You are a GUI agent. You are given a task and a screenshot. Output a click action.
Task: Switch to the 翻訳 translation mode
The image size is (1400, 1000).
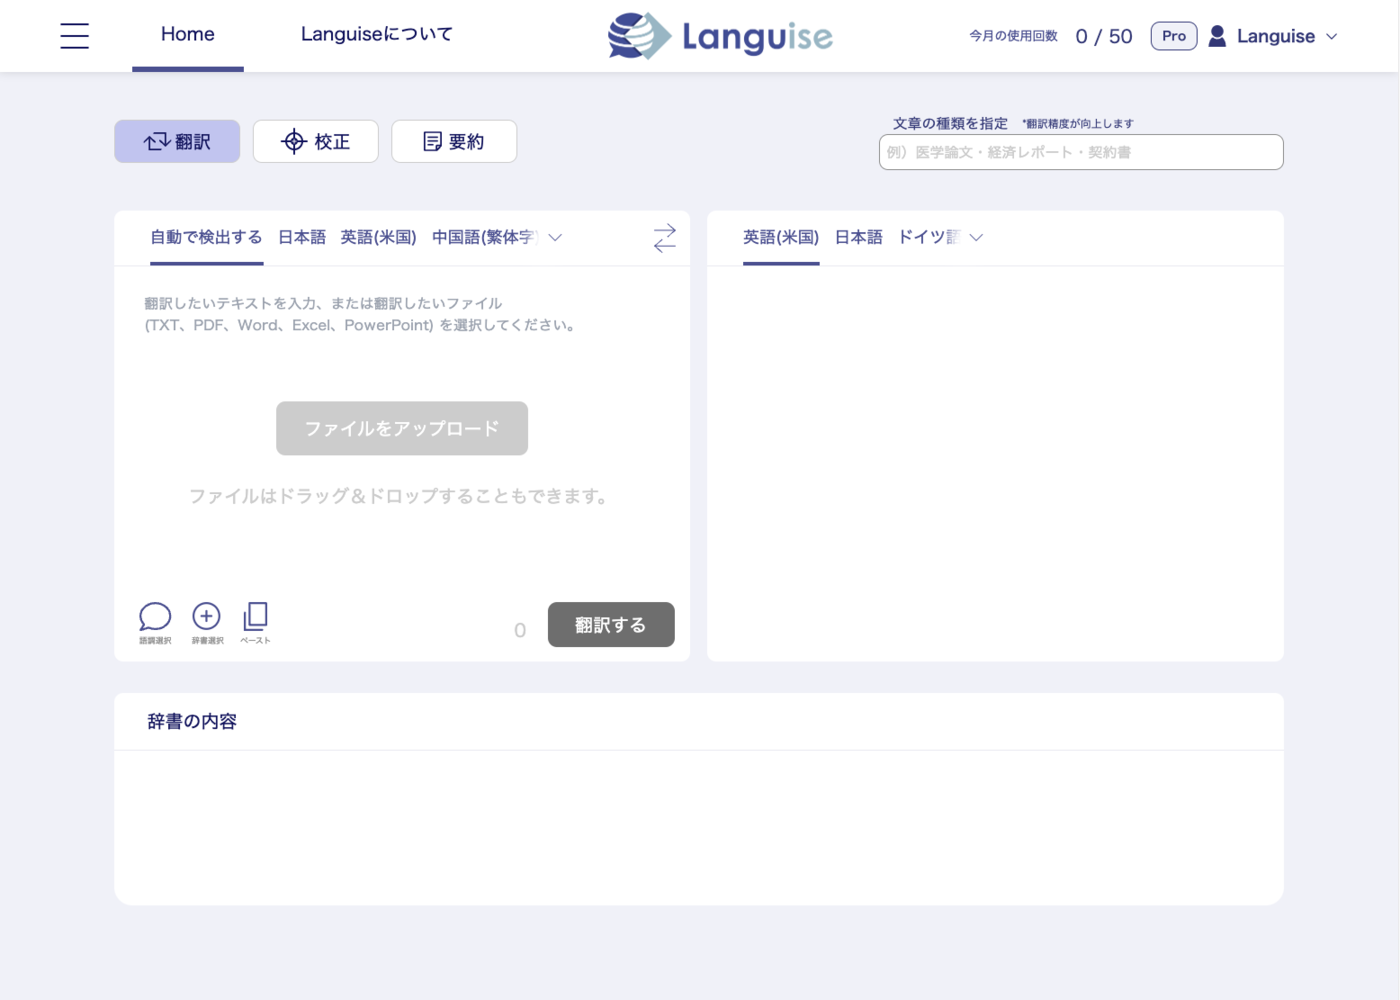pyautogui.click(x=177, y=141)
